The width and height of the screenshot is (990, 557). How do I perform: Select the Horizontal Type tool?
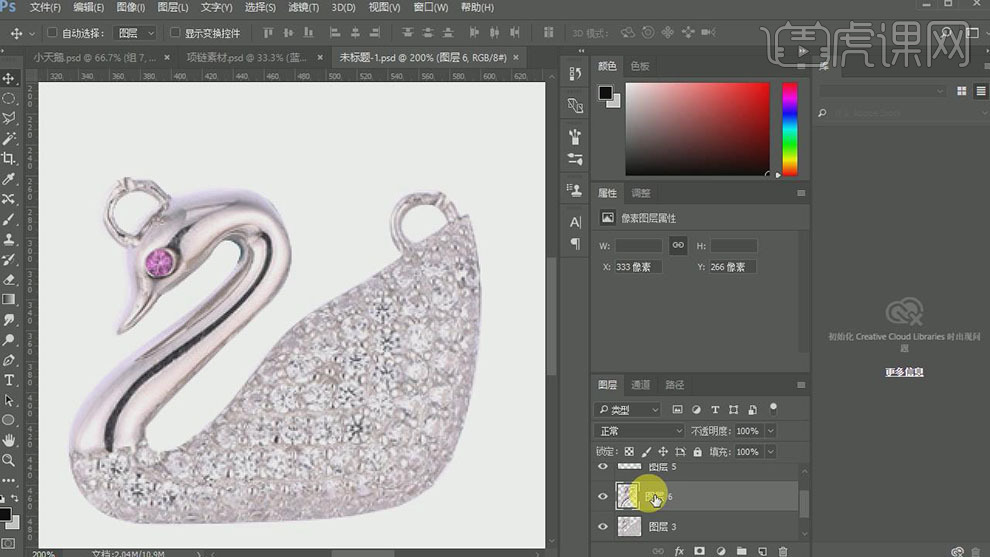(x=9, y=380)
